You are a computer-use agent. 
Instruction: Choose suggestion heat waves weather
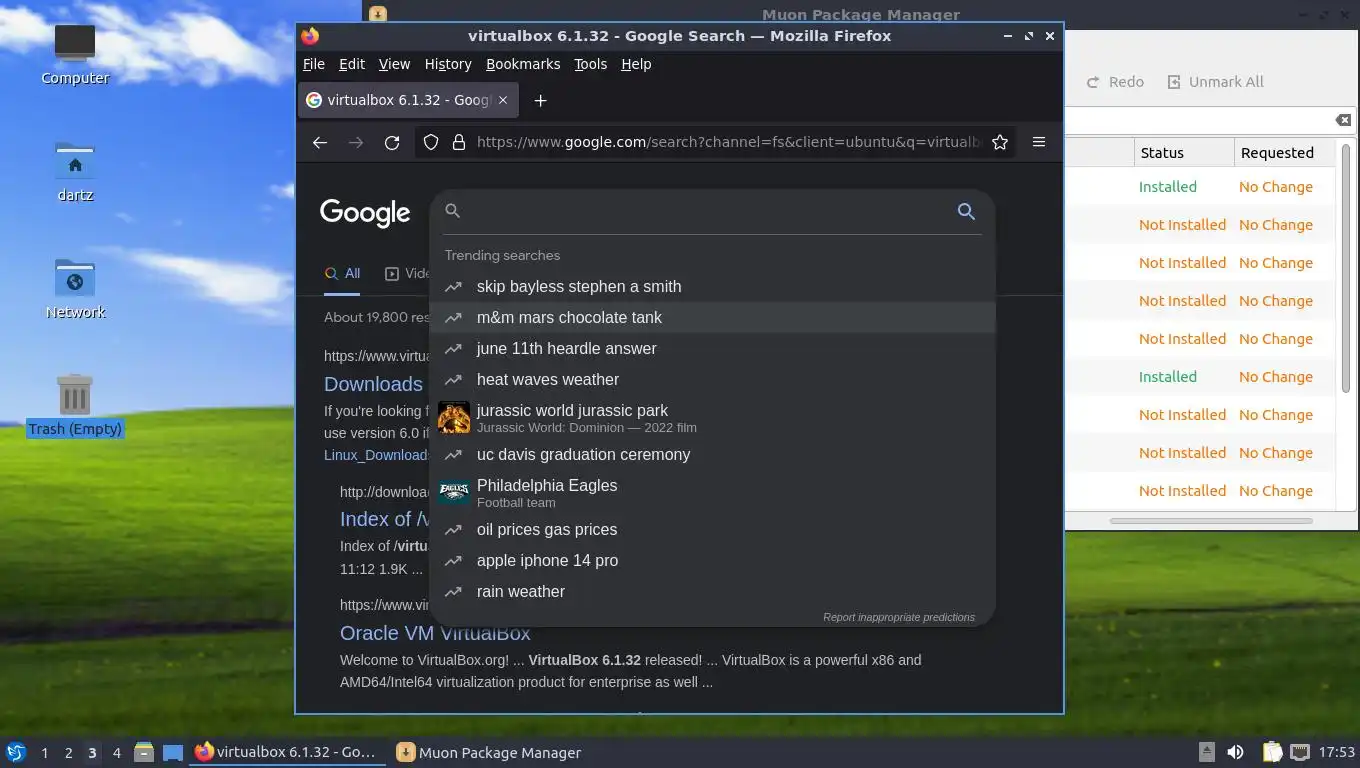coord(712,379)
